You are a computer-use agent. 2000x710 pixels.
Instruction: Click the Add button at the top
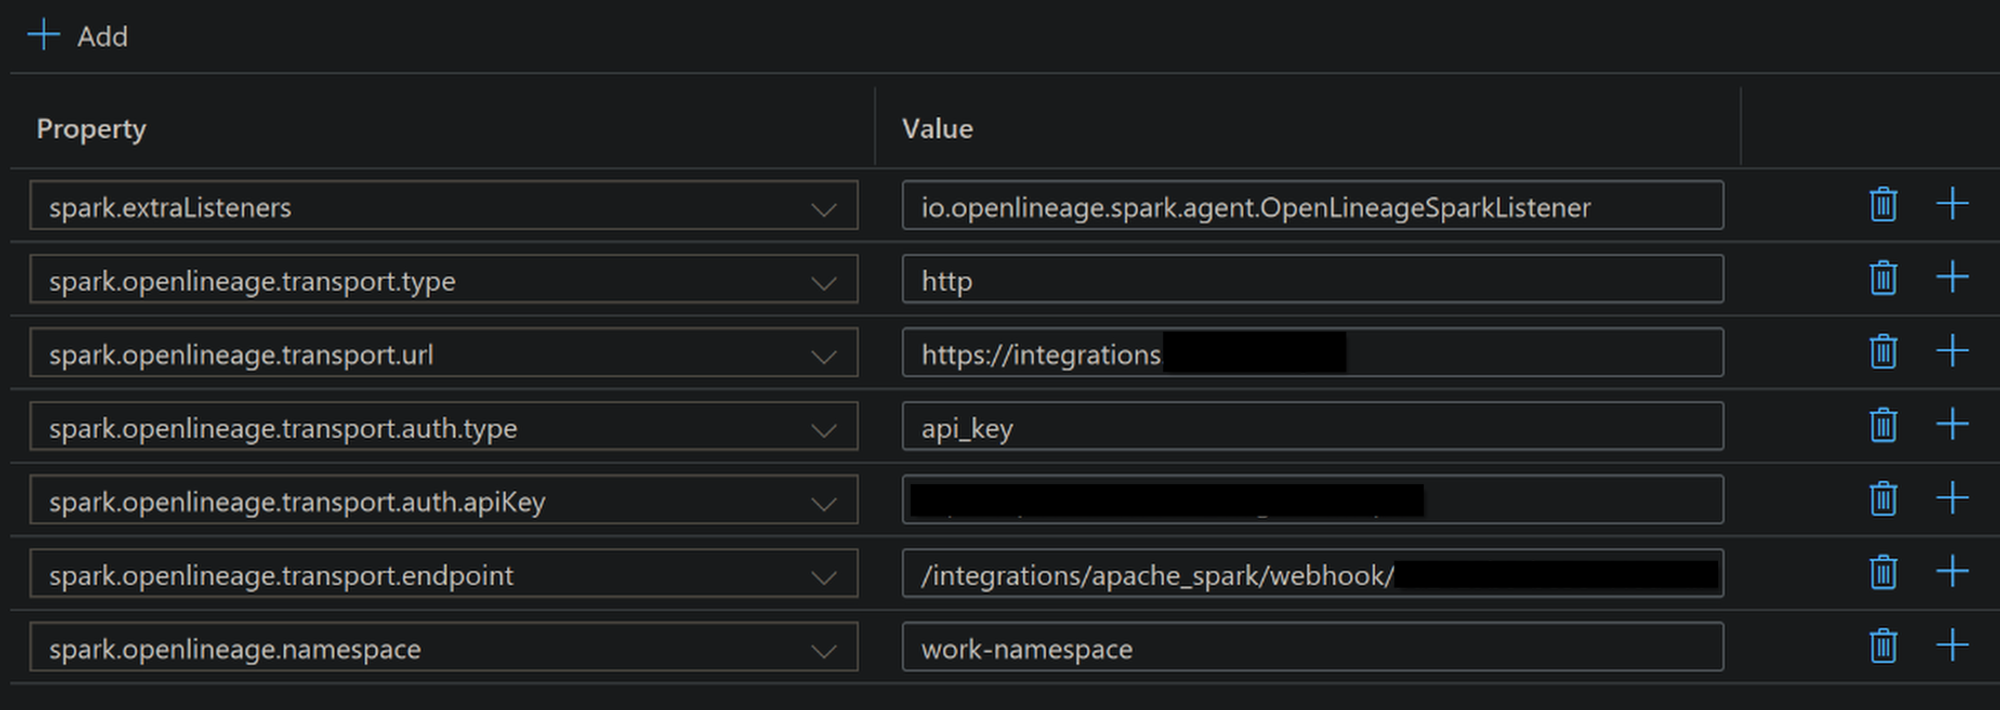point(78,36)
